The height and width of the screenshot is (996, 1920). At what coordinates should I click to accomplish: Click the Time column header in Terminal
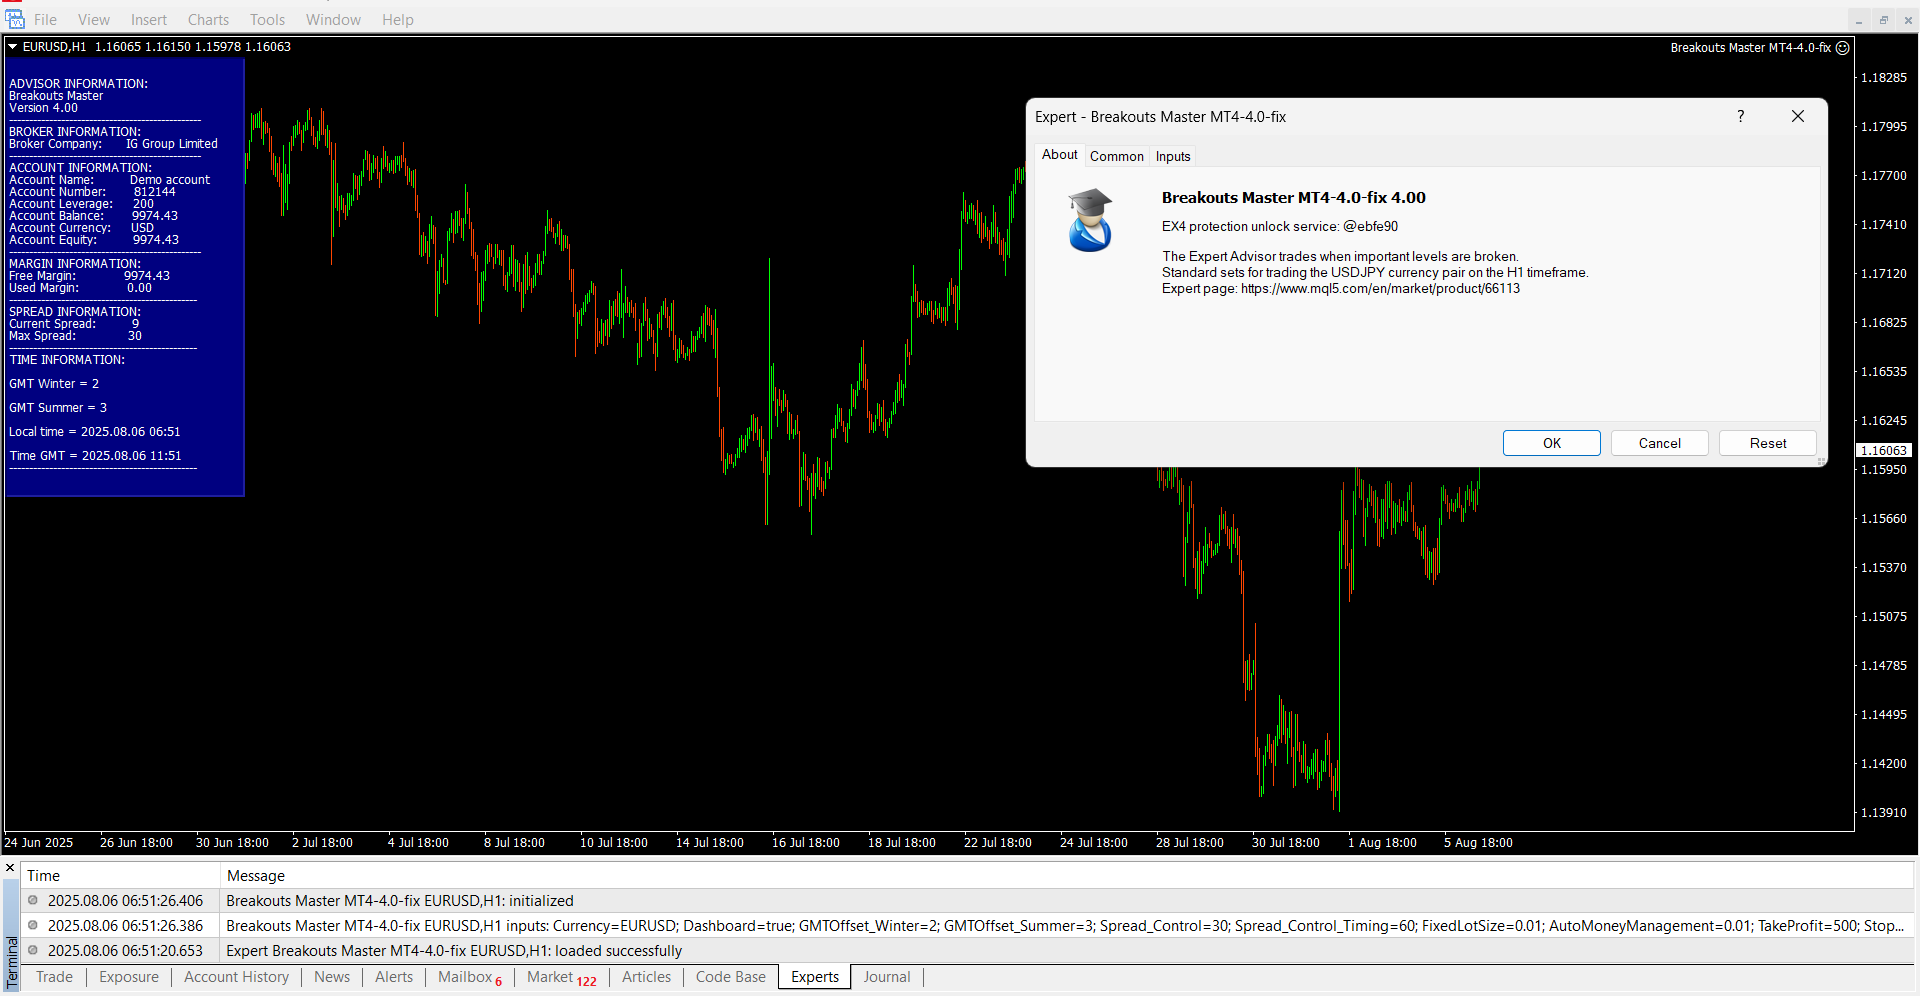(x=120, y=875)
